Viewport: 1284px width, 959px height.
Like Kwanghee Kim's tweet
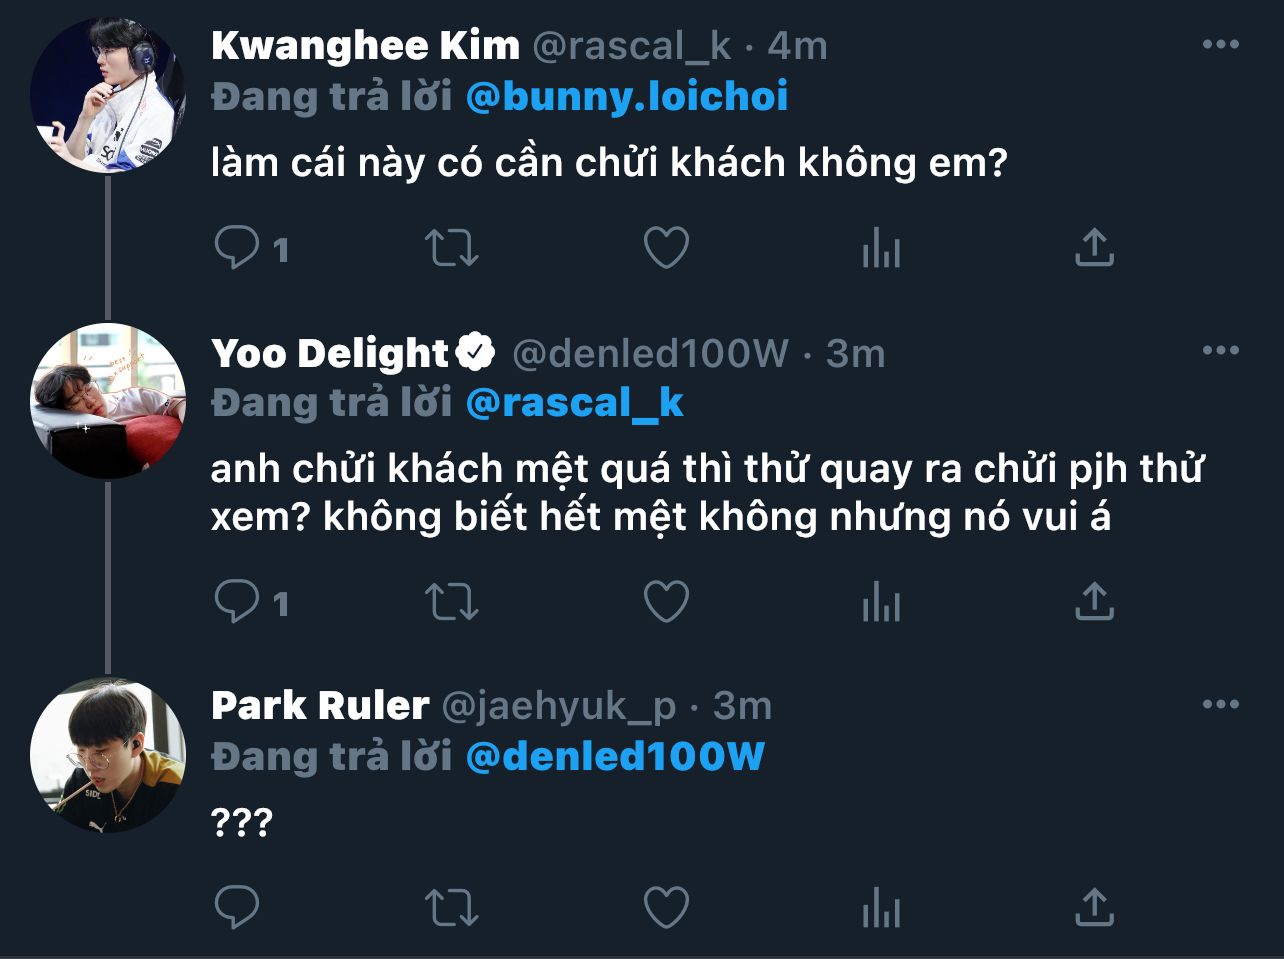click(x=666, y=248)
